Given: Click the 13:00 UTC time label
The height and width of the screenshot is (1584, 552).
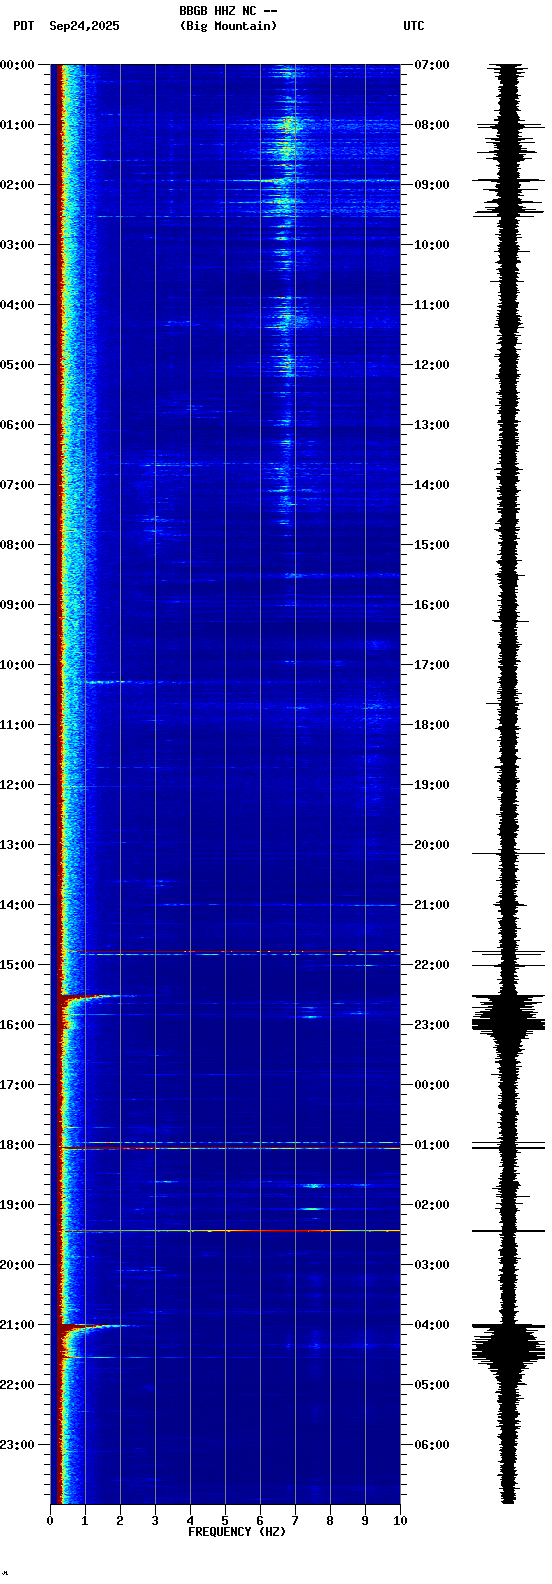Looking at the screenshot, I should point(432,425).
